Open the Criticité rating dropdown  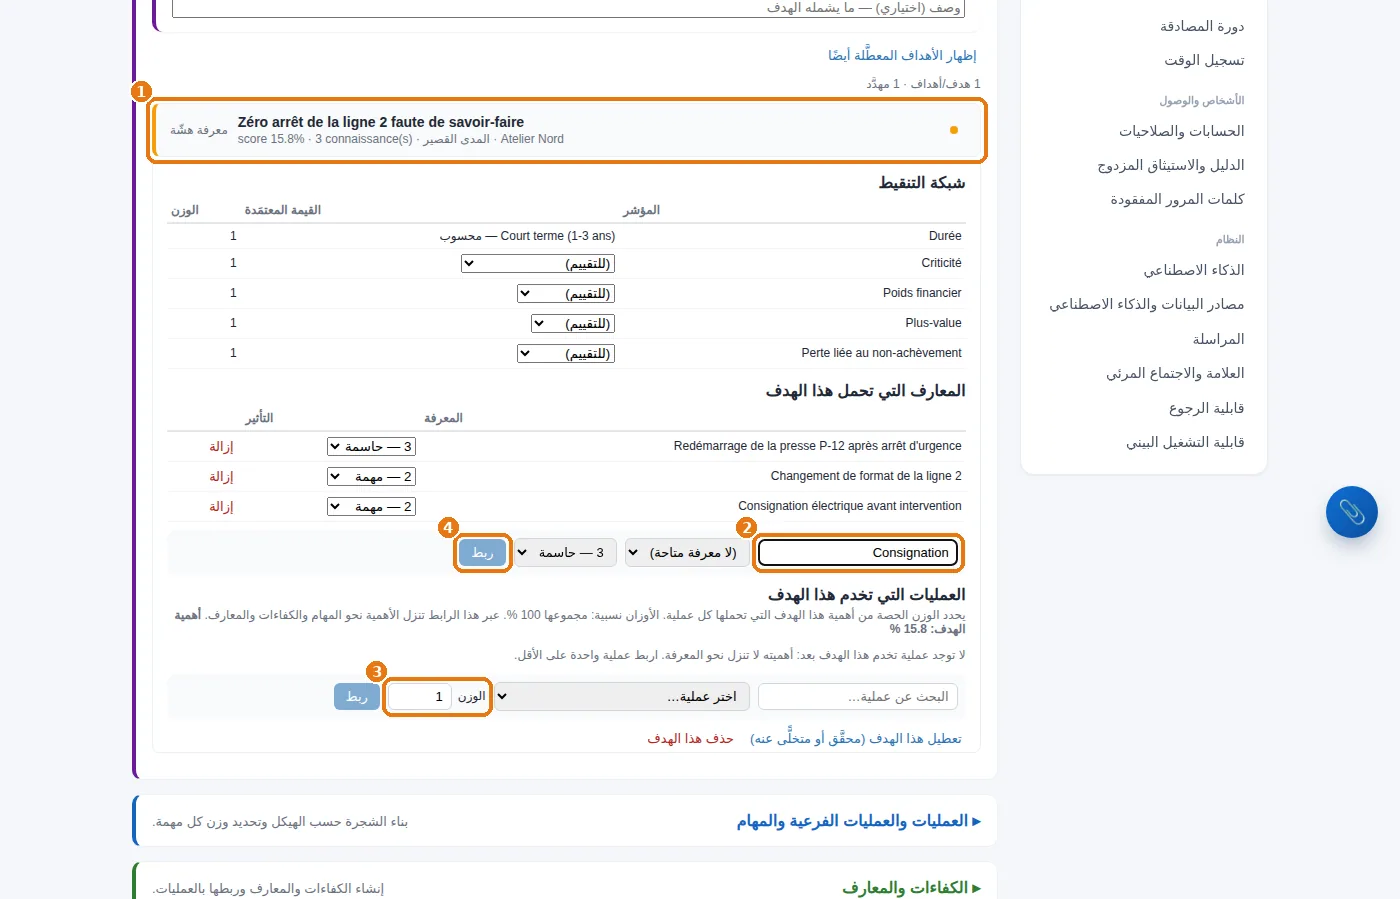pyautogui.click(x=538, y=263)
